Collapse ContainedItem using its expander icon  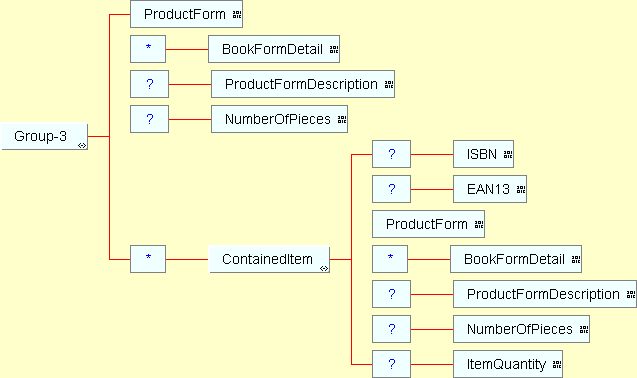324,268
